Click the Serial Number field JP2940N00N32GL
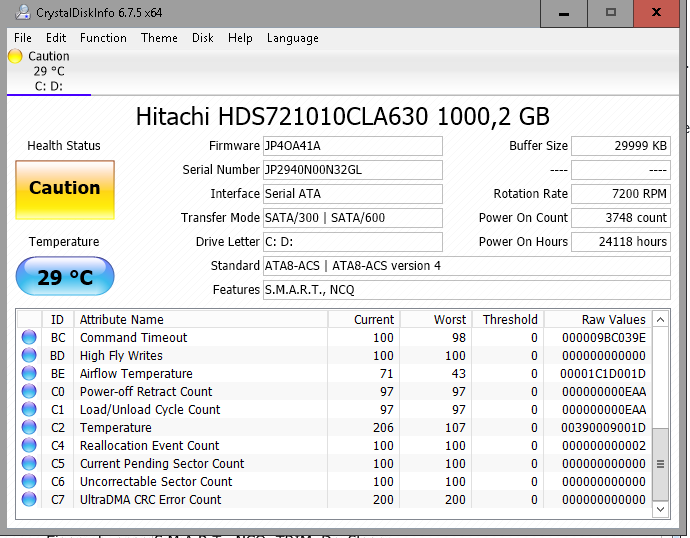 coord(353,170)
